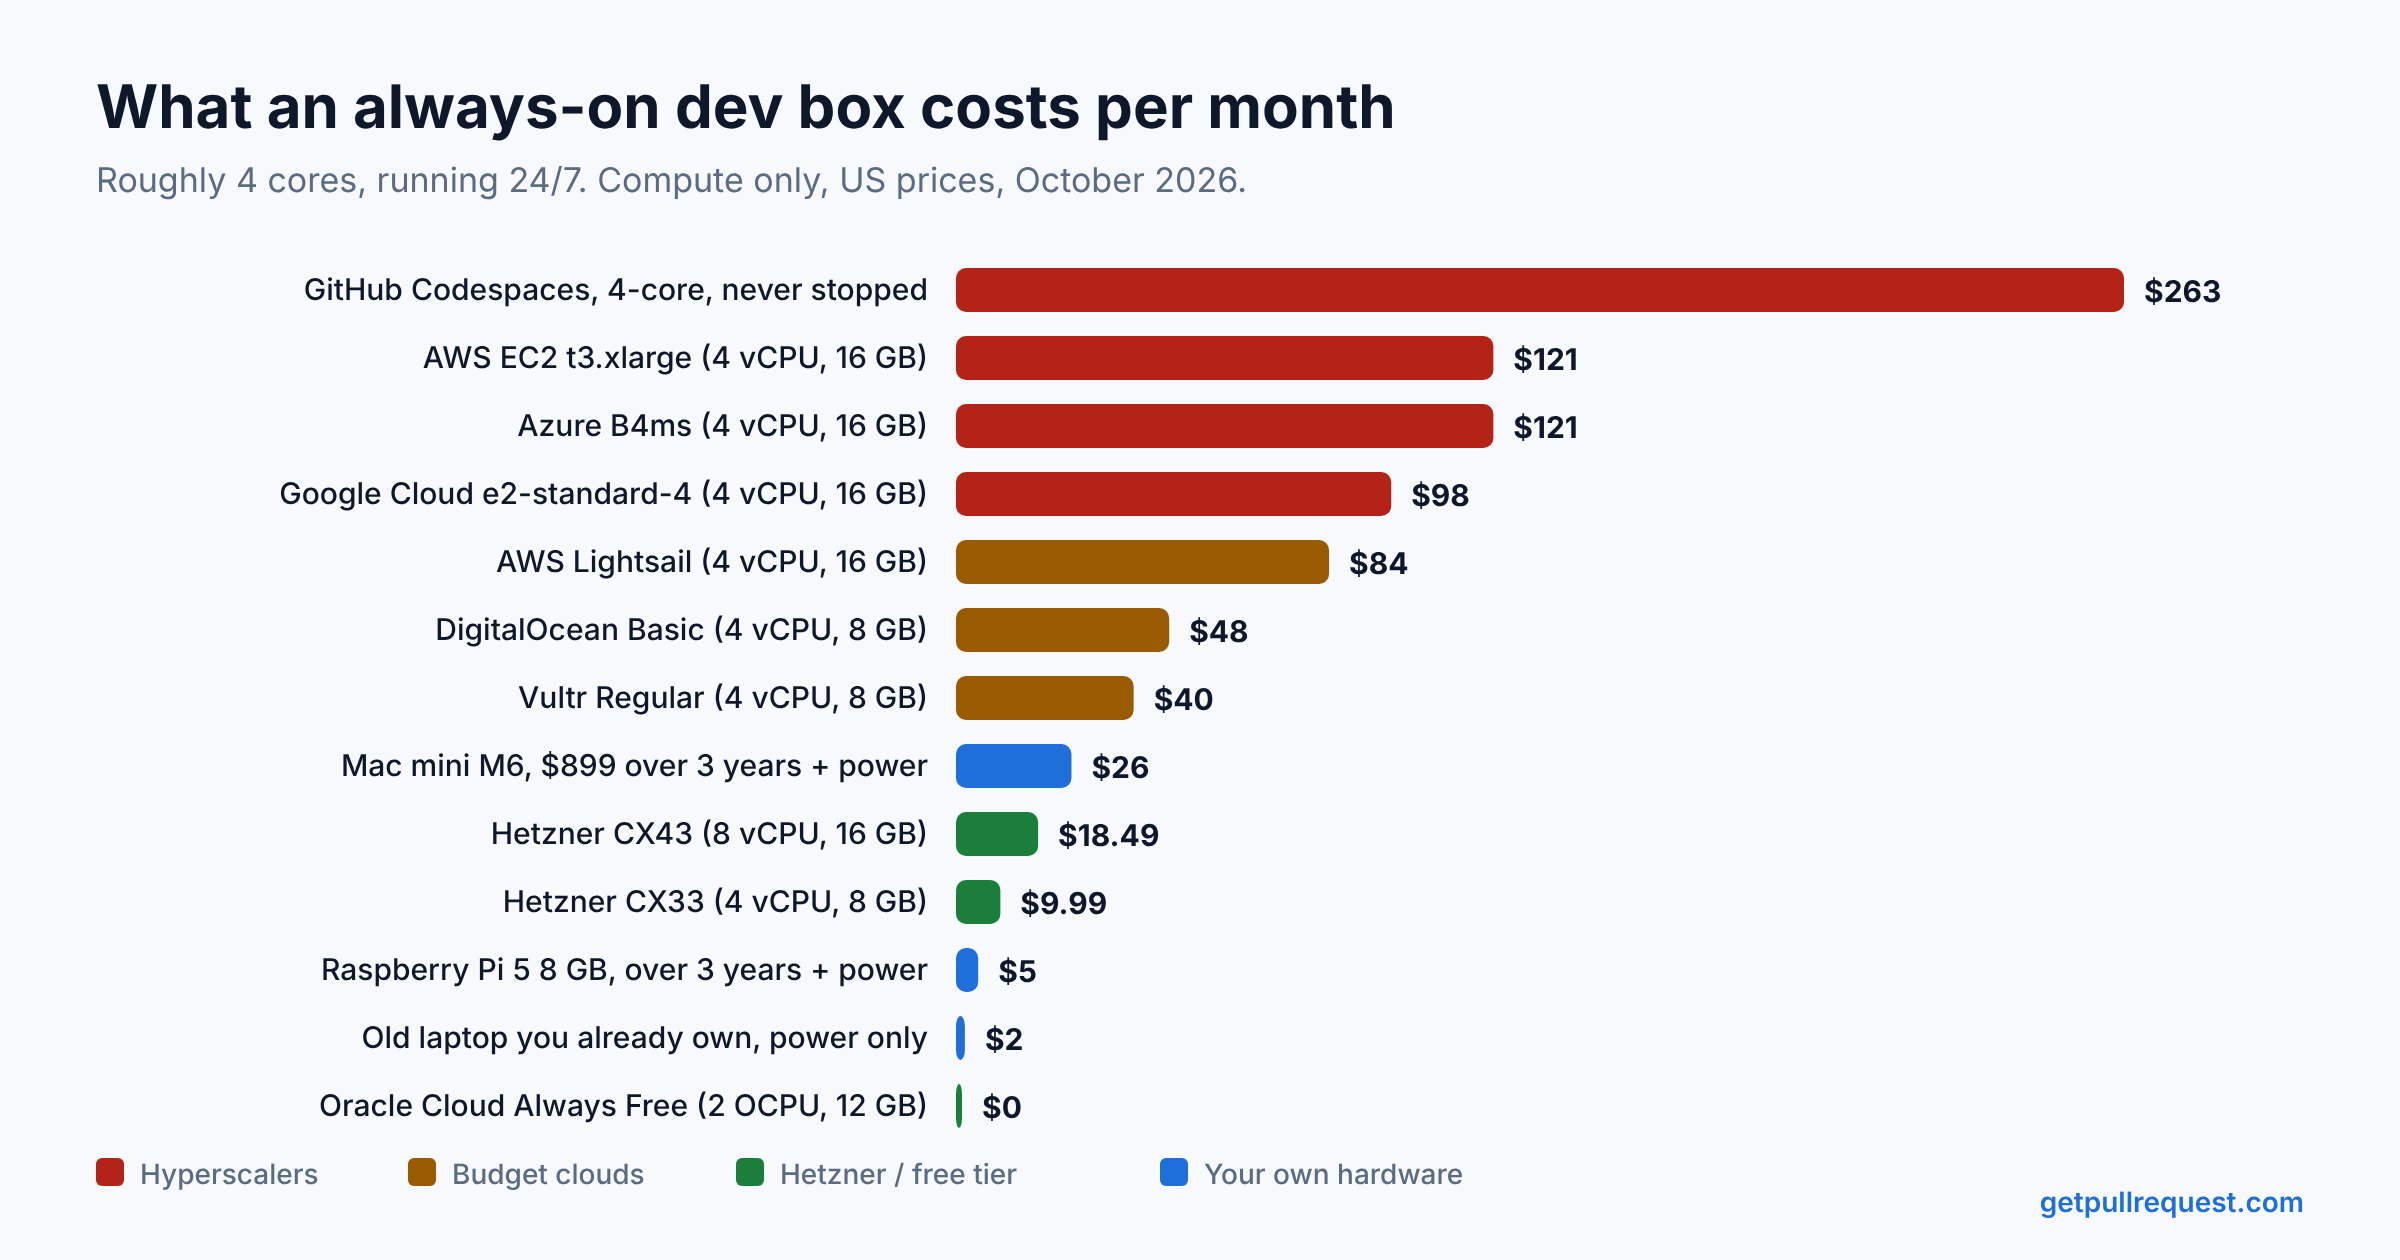Click the label 'Hetzner CX33 (4 vCPU, 8 GB)'
The image size is (2400, 1260).
click(x=715, y=902)
